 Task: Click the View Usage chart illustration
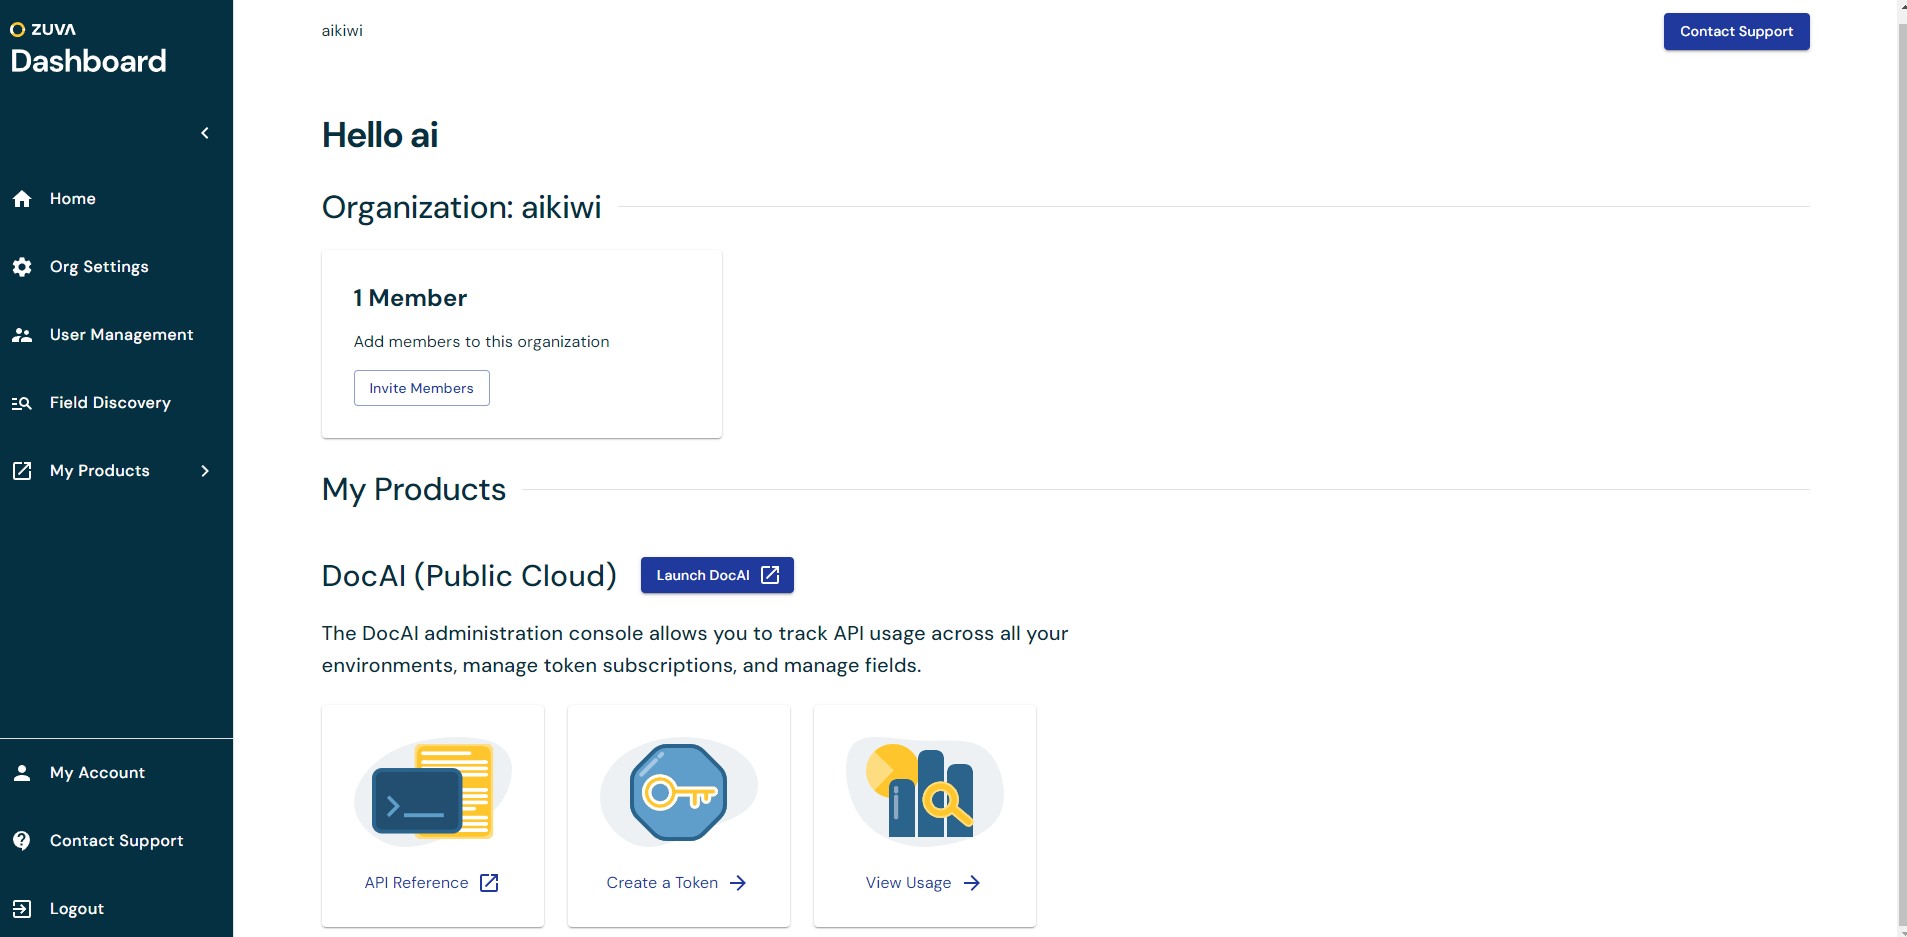pos(925,792)
